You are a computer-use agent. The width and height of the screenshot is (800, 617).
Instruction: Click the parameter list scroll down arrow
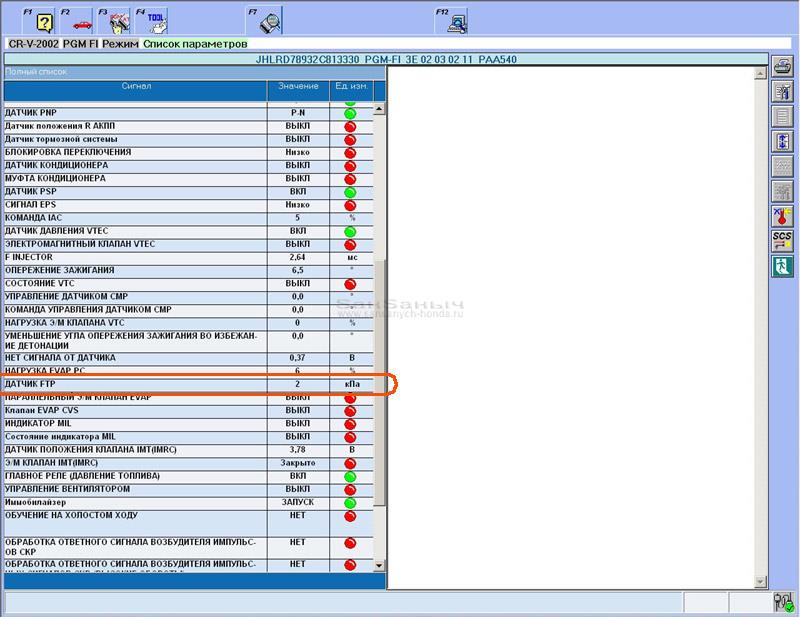379,565
